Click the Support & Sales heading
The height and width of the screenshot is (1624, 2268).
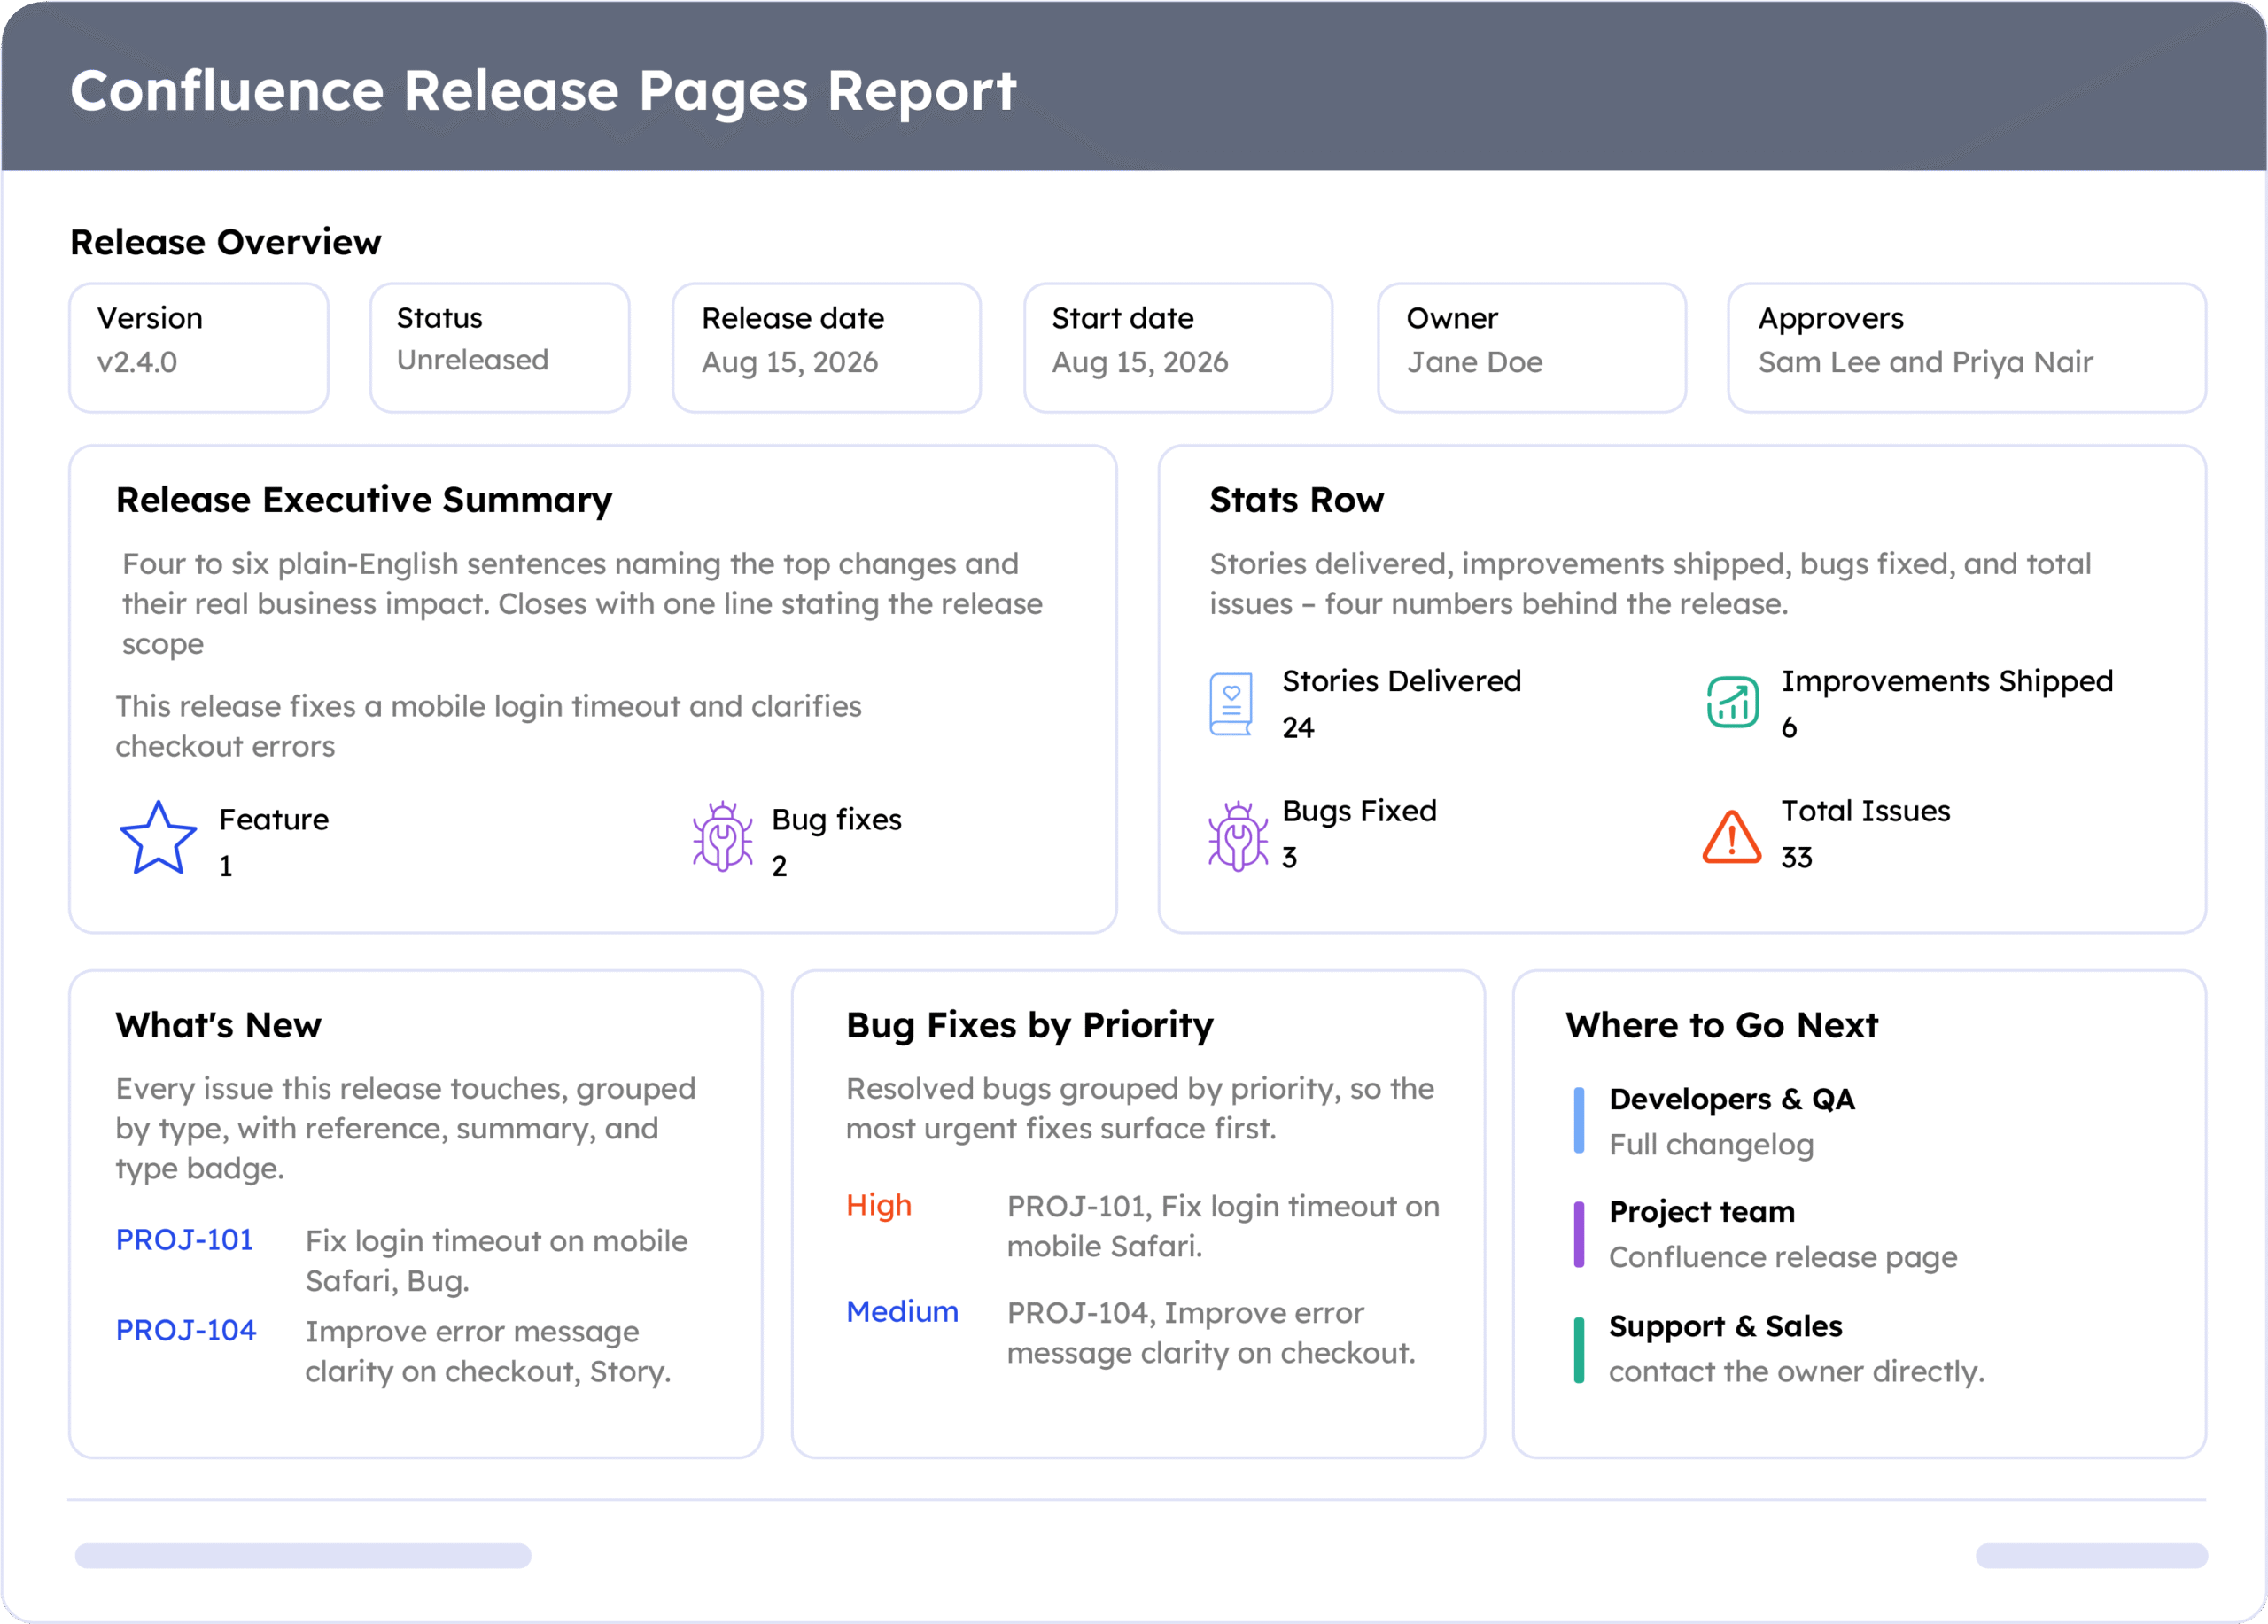[1726, 1327]
